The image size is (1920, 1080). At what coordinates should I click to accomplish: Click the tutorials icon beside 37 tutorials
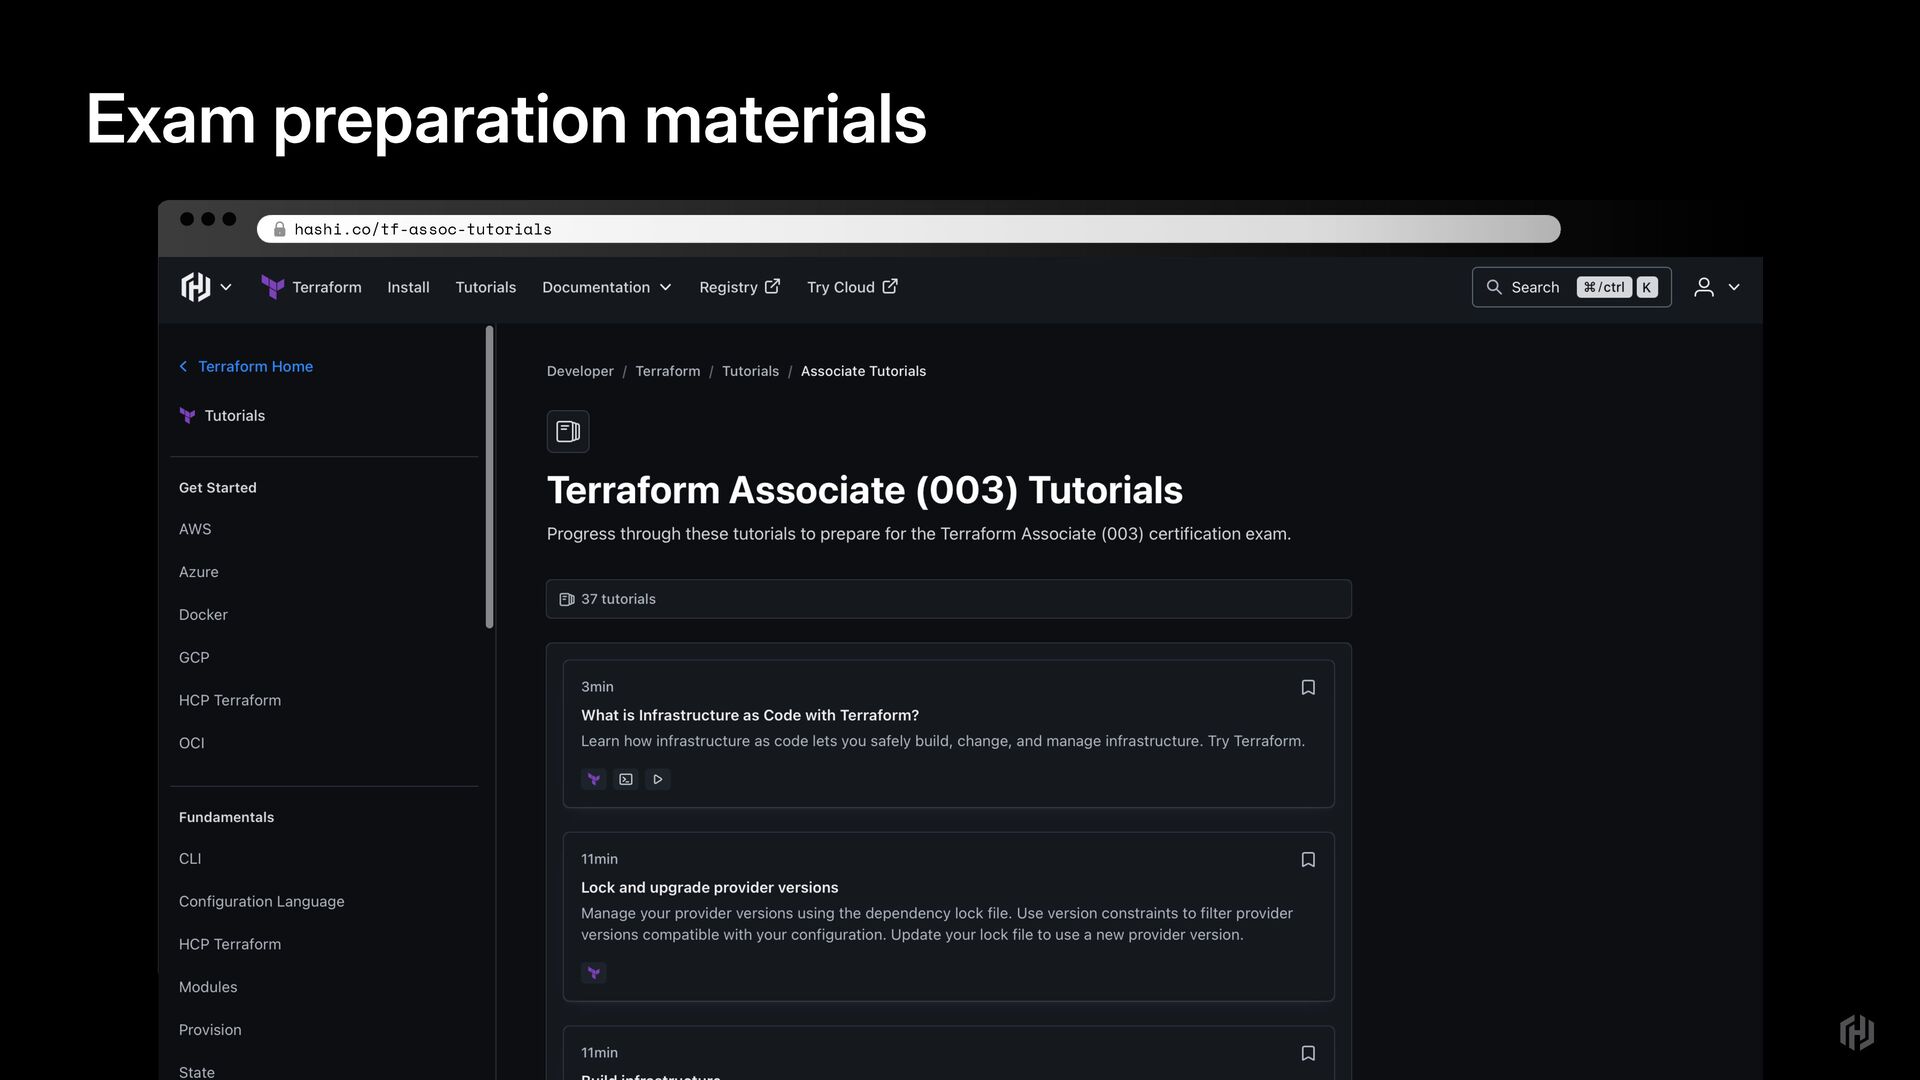[567, 599]
